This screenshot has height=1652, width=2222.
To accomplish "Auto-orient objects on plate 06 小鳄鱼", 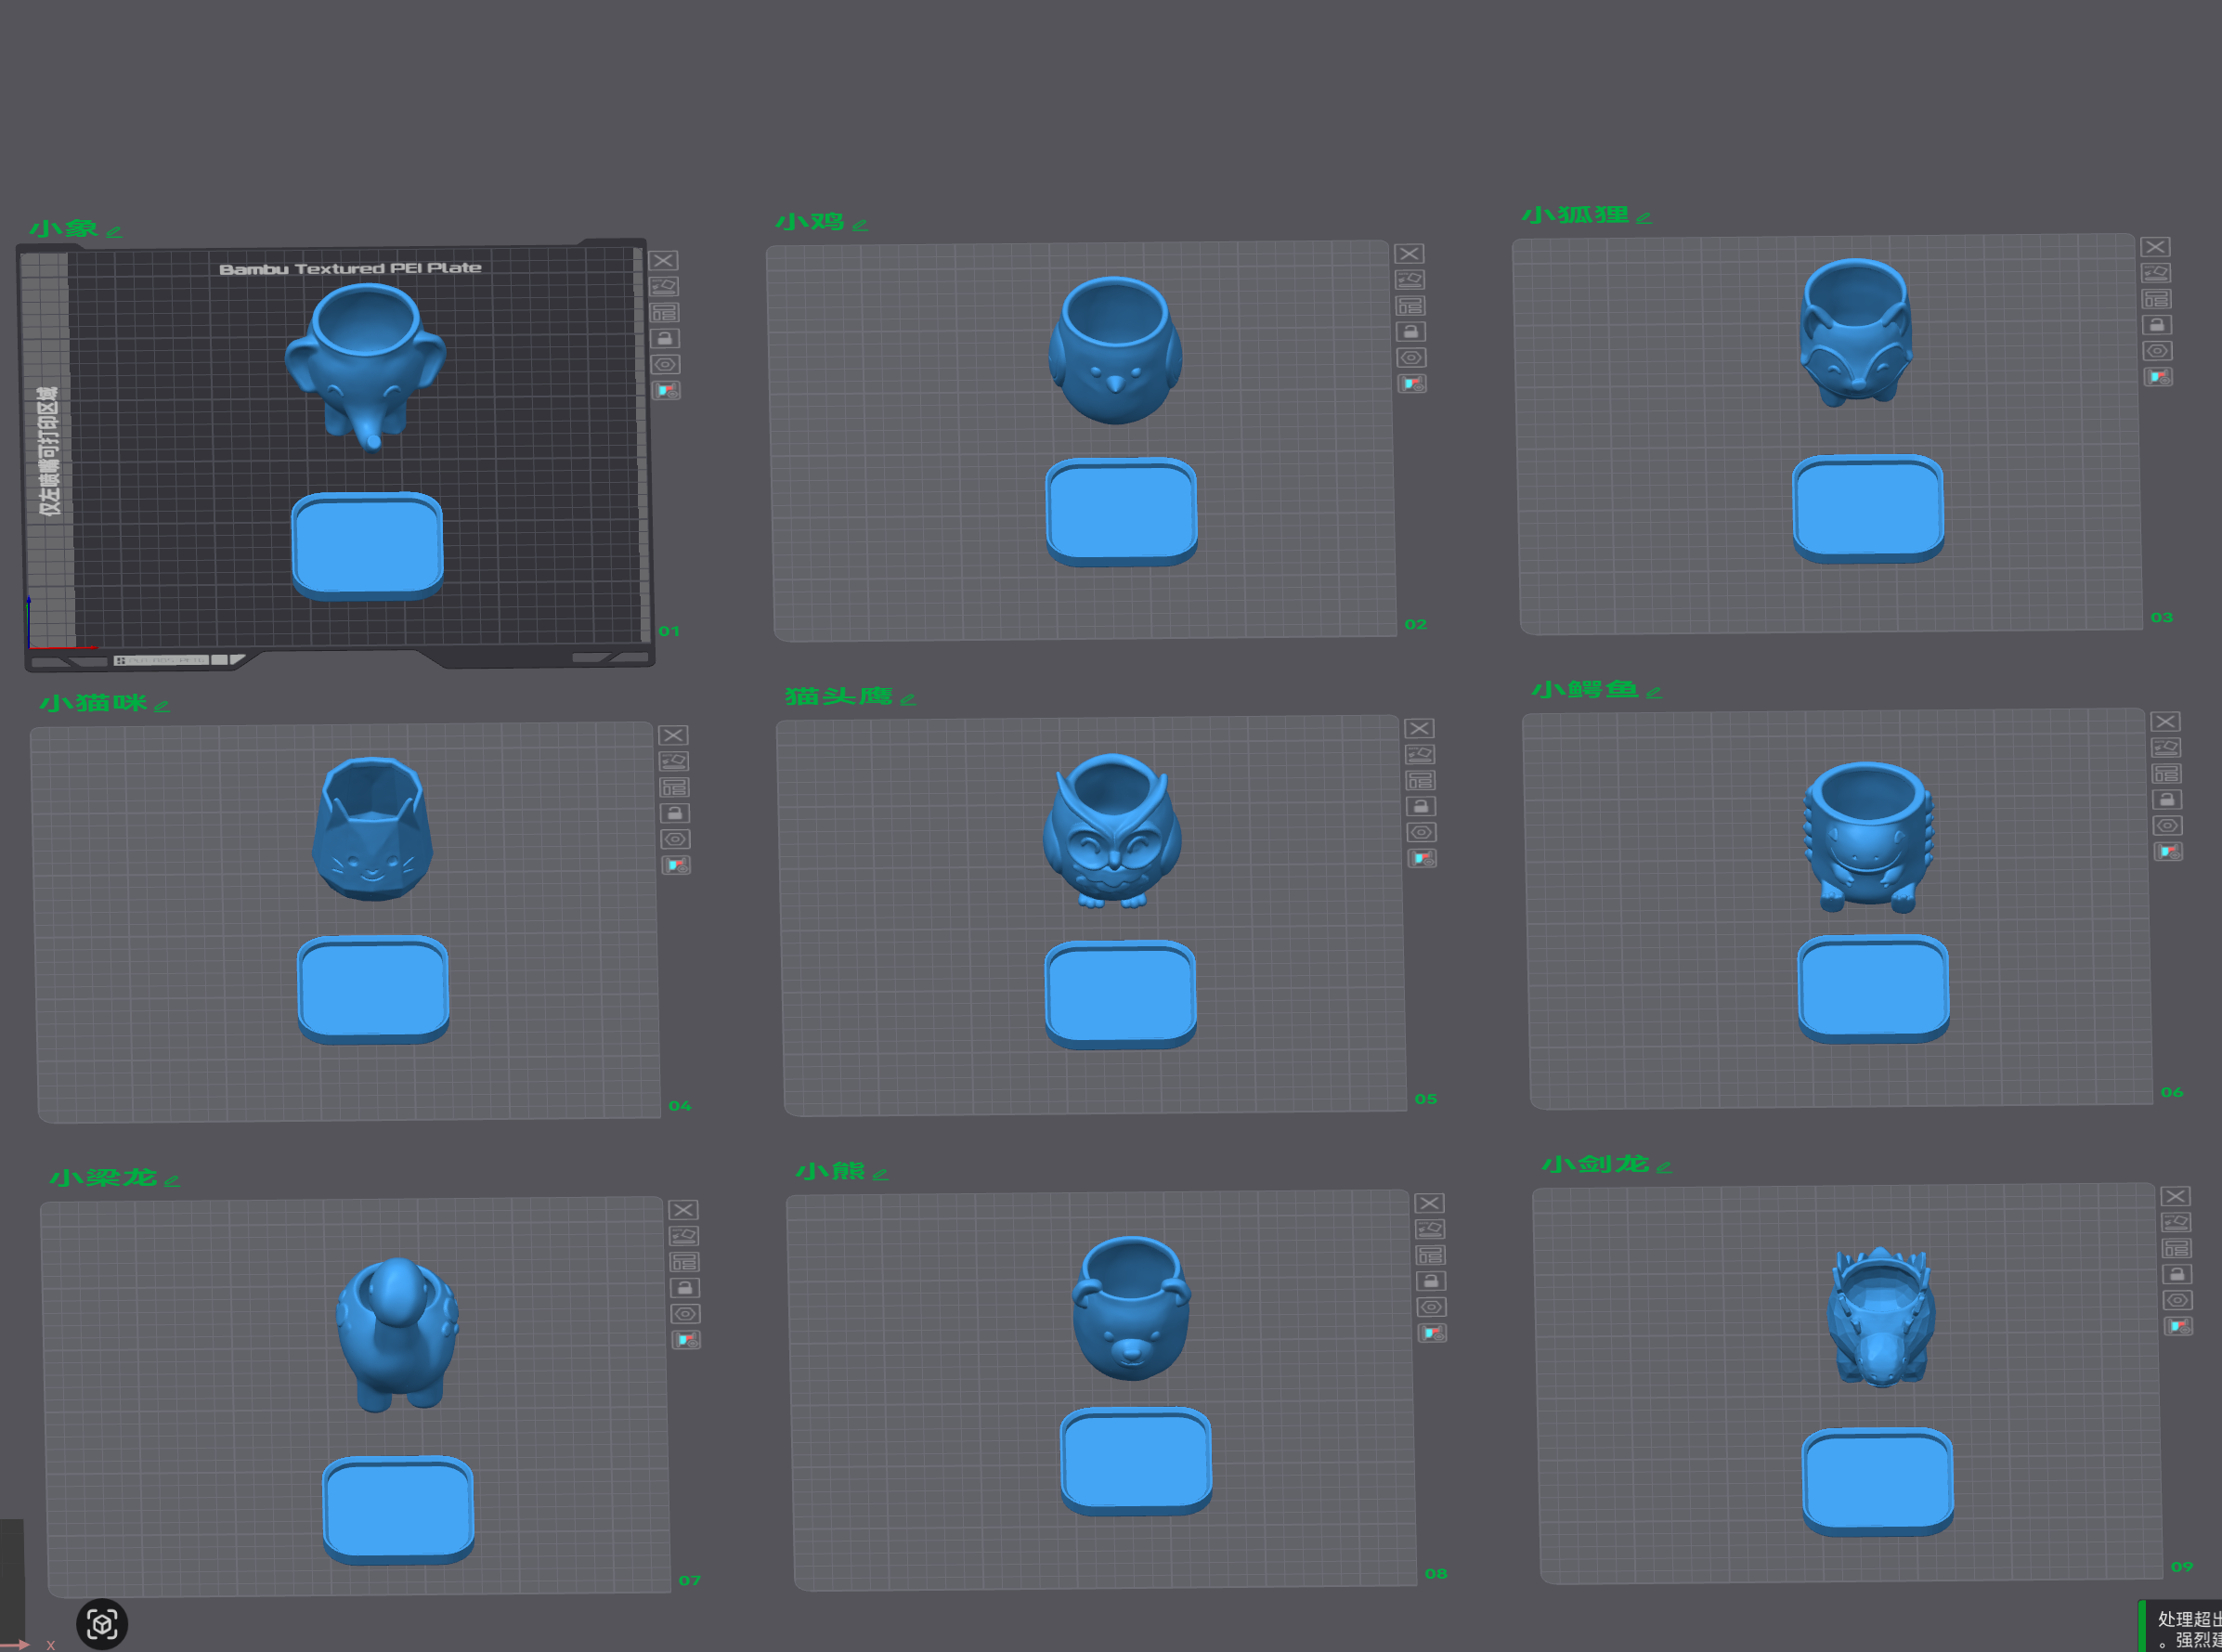I will click(2166, 748).
